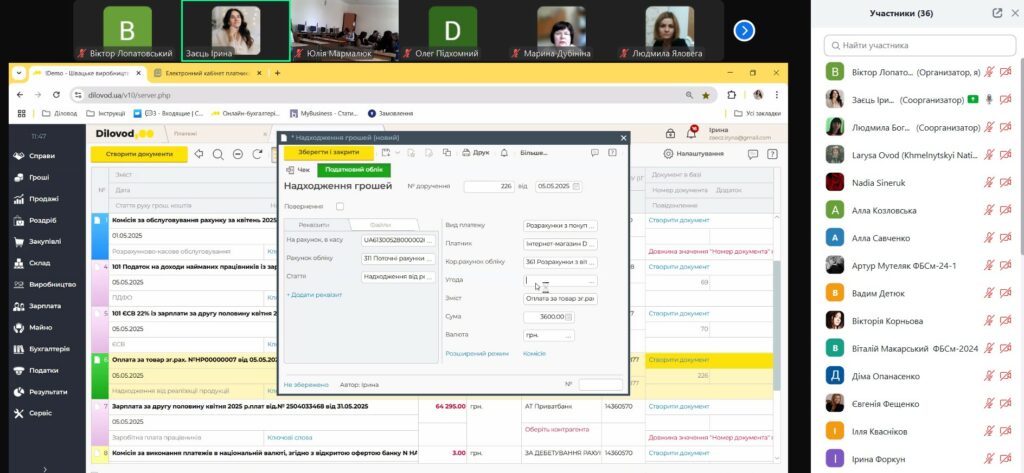Click the comment icon in dialog toolbar

[595, 152]
